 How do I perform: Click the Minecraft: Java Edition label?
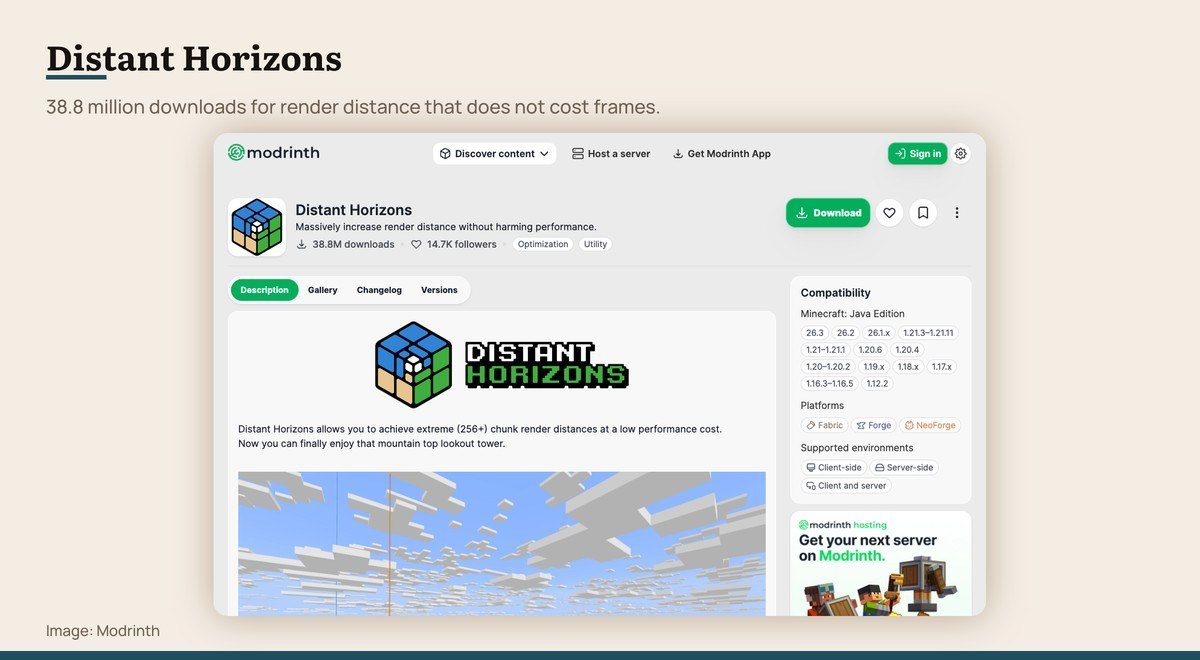pyautogui.click(x=853, y=314)
